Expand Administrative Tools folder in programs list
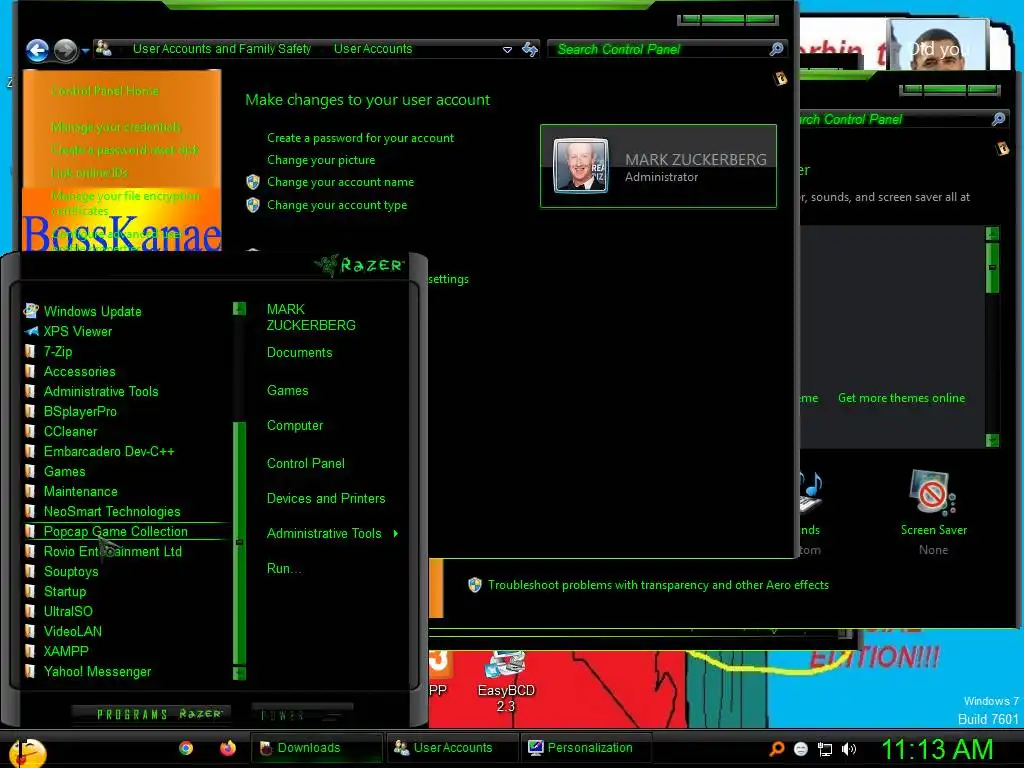 pyautogui.click(x=101, y=392)
